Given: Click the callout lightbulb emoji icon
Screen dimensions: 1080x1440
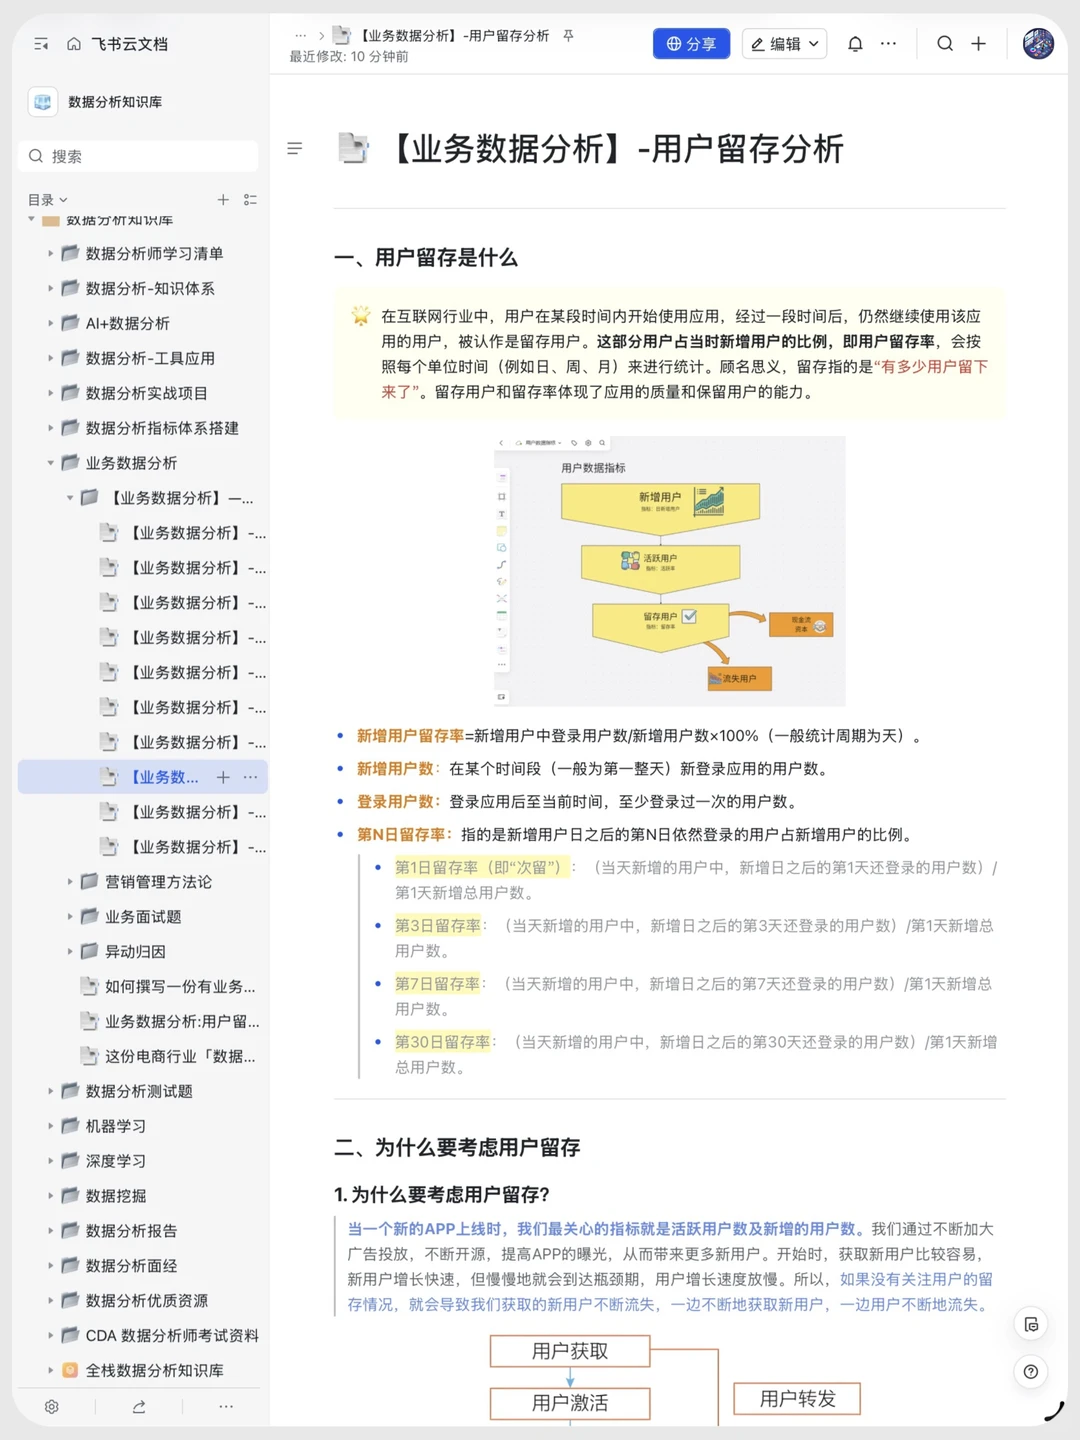Looking at the screenshot, I should click(361, 316).
